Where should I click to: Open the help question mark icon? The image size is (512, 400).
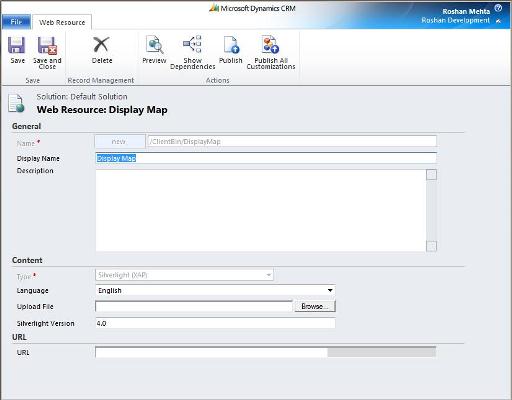(498, 8)
